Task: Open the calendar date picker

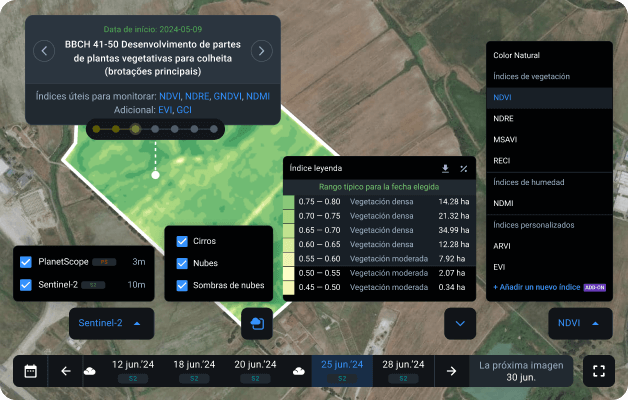Action: tap(30, 371)
